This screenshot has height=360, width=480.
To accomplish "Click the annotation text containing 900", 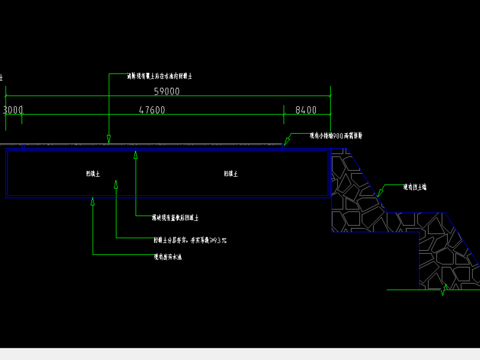I will (336, 136).
